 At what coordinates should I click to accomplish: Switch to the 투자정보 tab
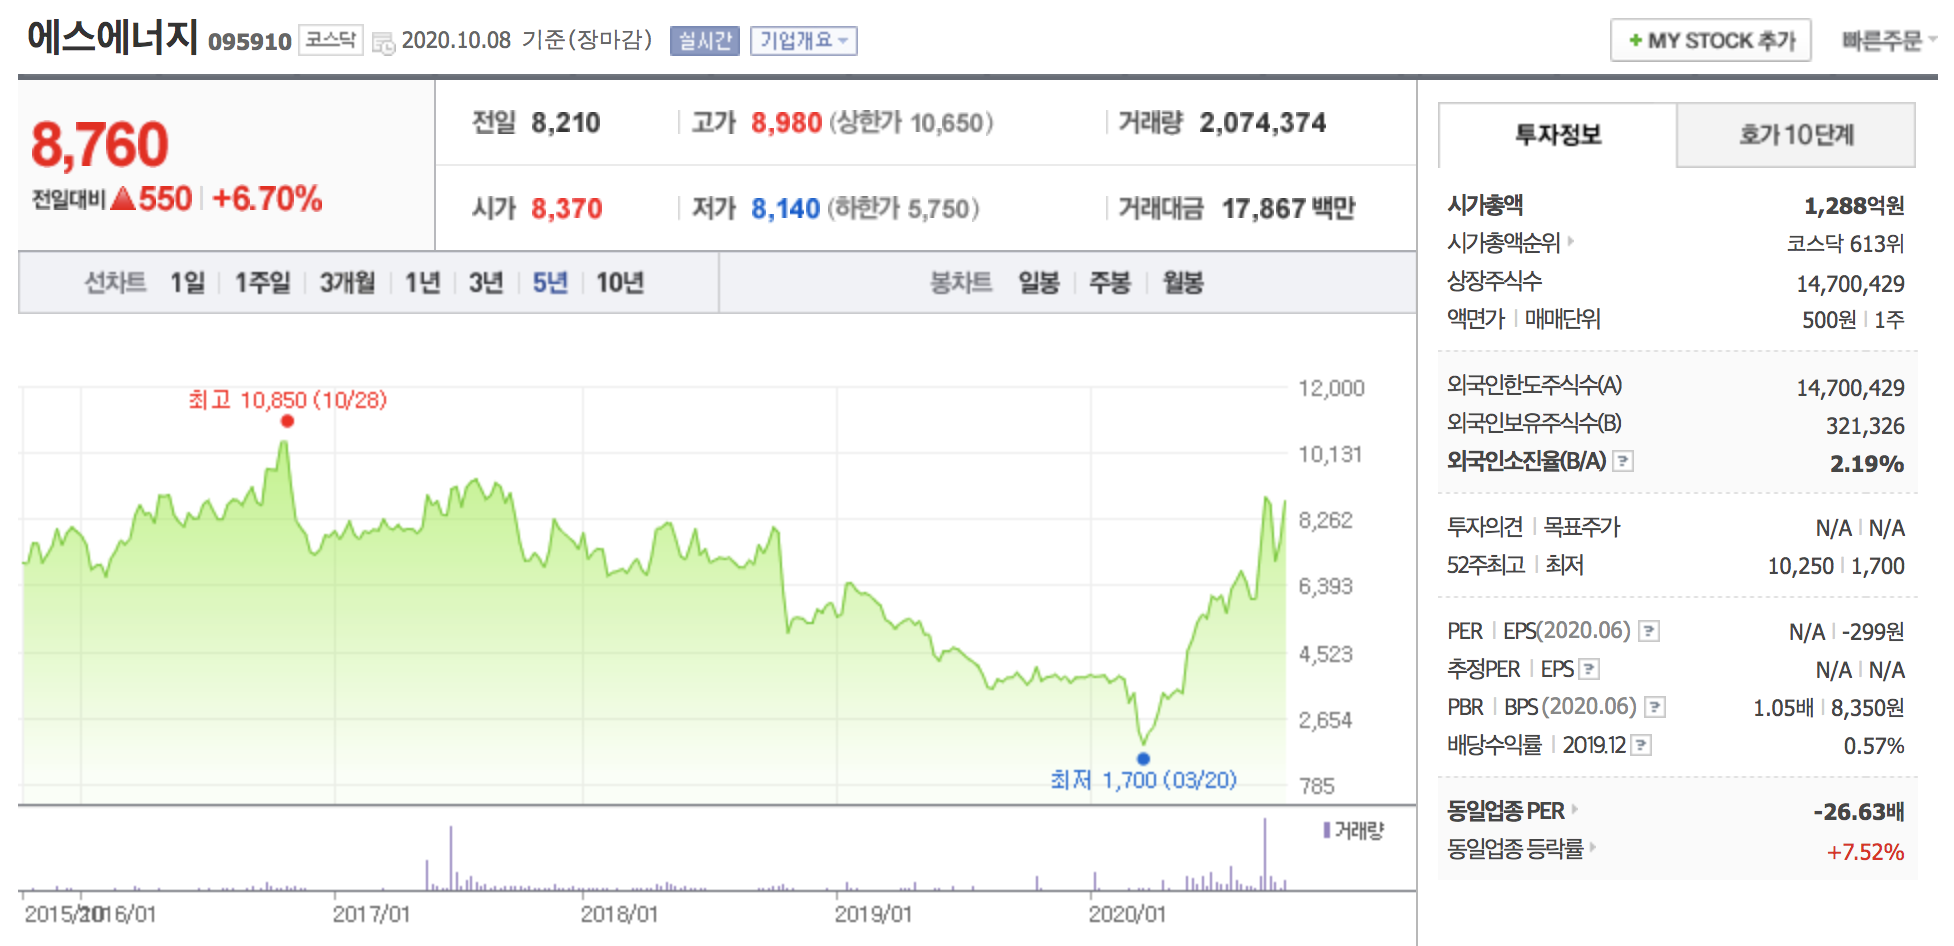1557,134
